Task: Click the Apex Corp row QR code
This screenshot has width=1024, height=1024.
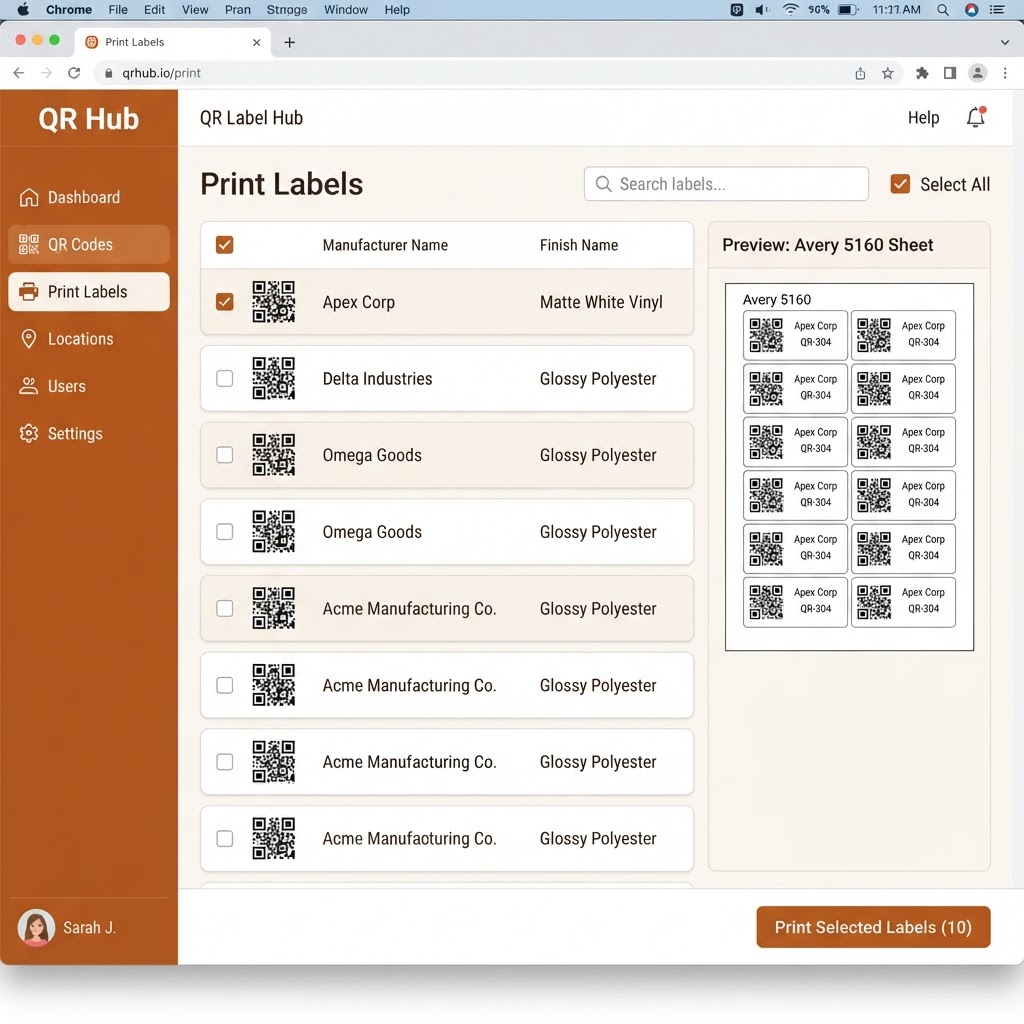Action: click(x=274, y=302)
